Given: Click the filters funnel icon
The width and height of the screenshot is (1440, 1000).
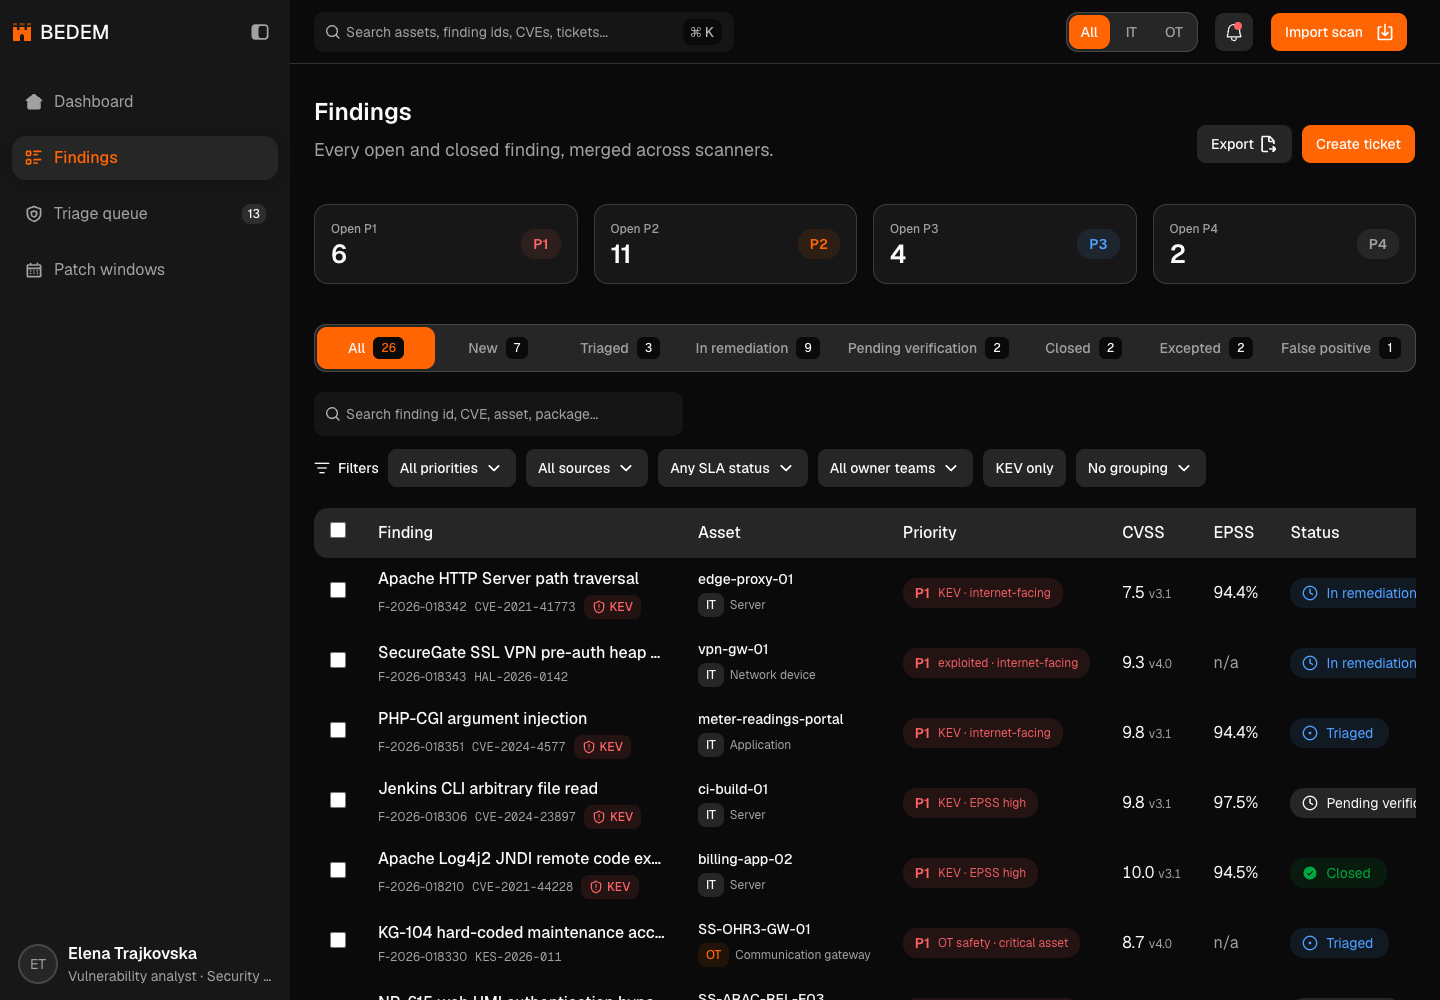Looking at the screenshot, I should pyautogui.click(x=322, y=468).
